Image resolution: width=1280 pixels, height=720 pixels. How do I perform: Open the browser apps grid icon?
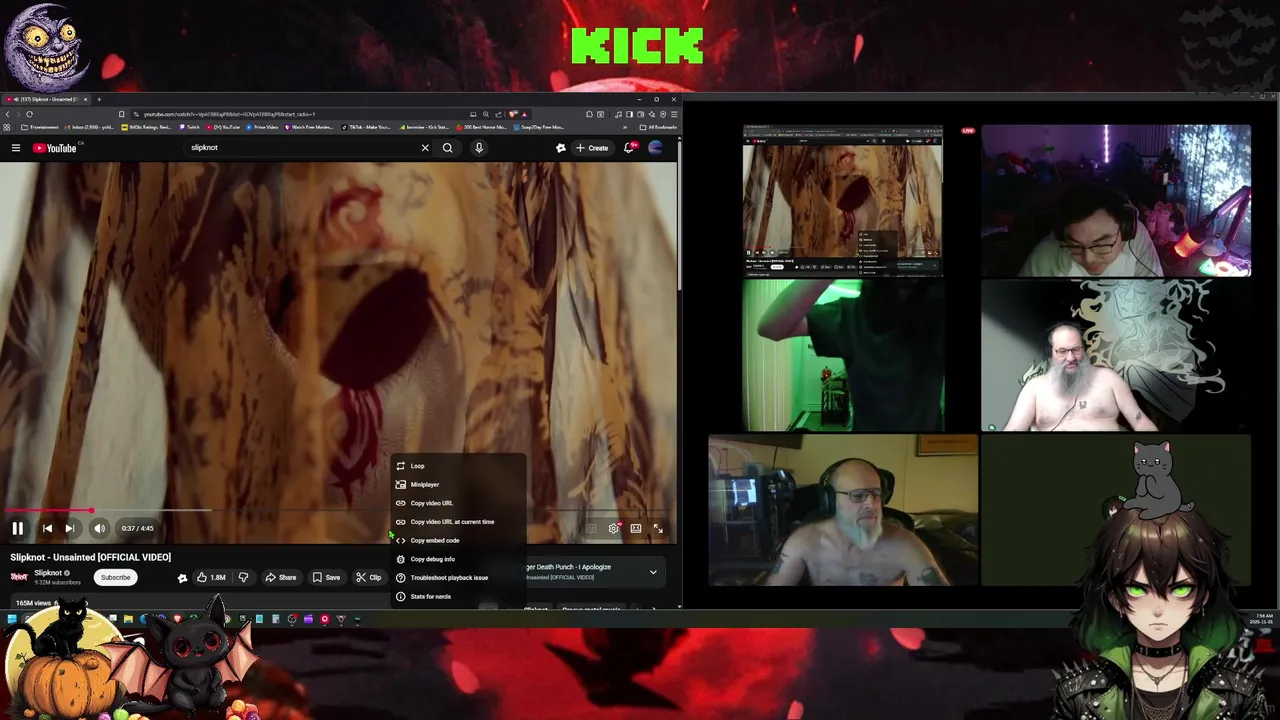pos(7,127)
